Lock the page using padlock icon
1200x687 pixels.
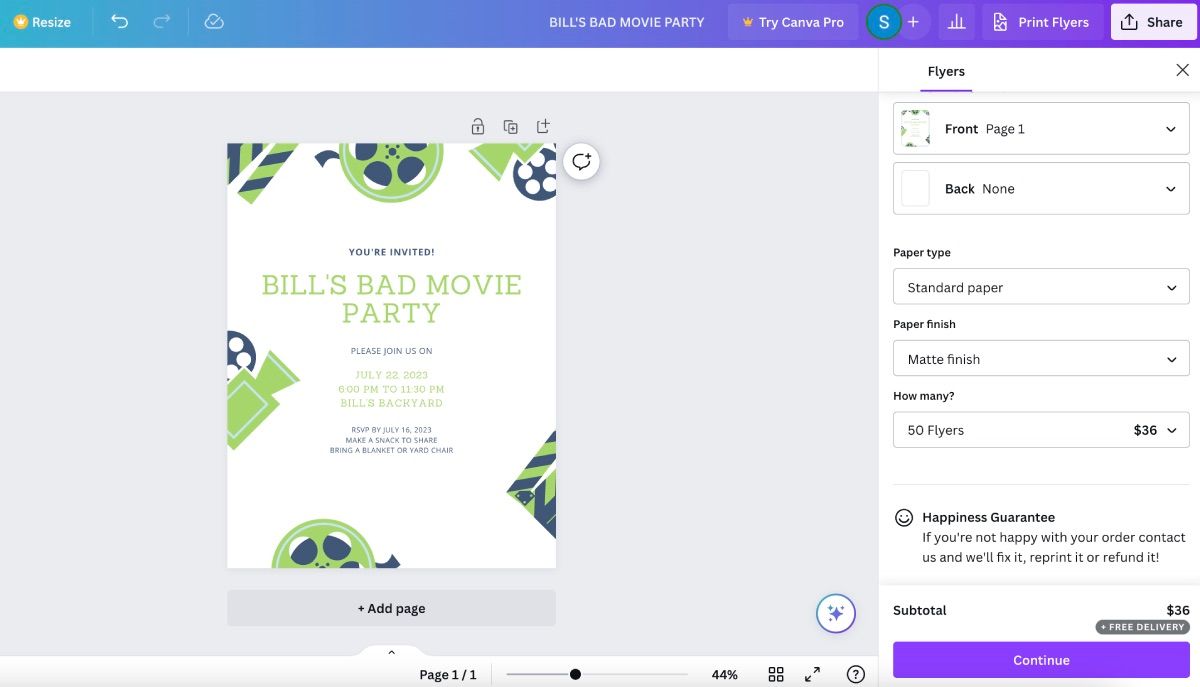(x=478, y=127)
